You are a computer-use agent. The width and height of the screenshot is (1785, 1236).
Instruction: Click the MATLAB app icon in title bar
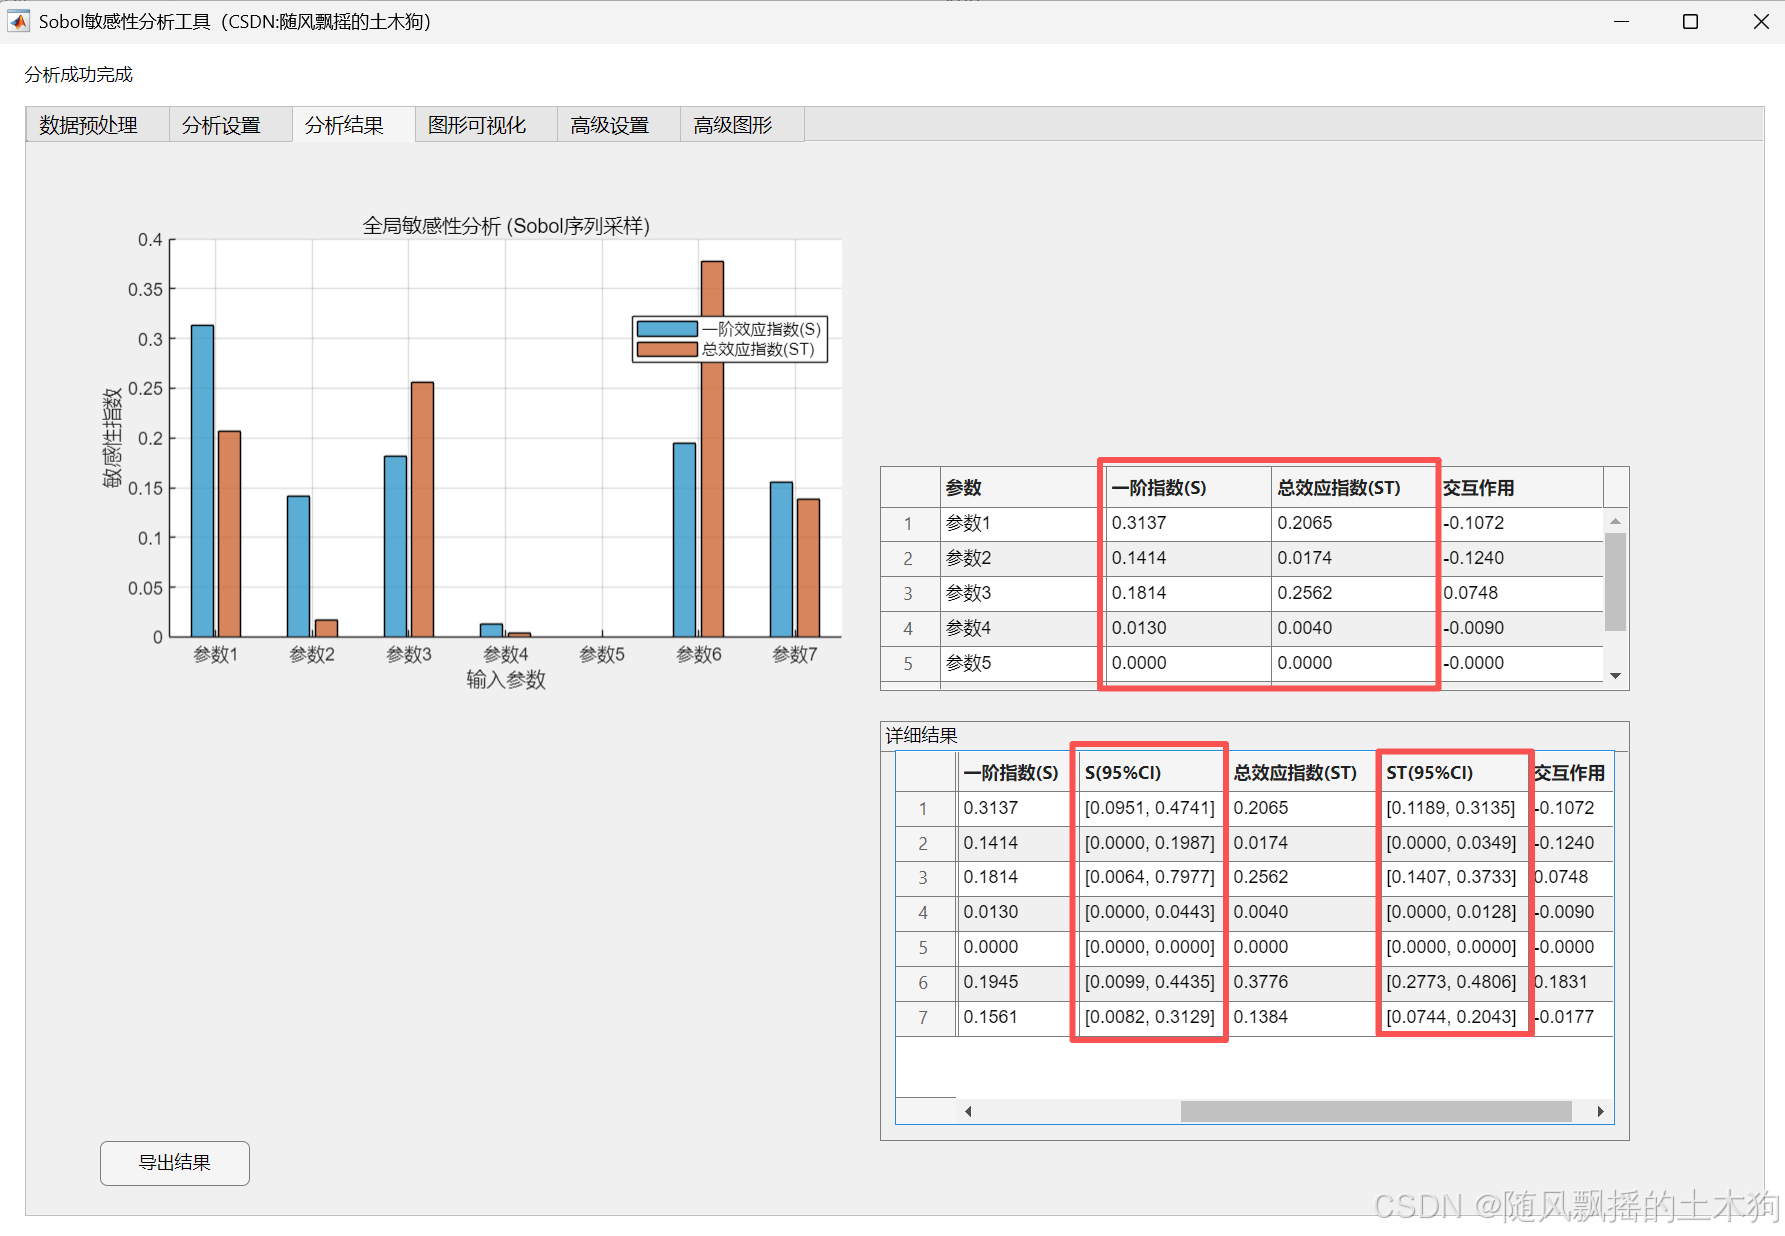click(x=19, y=21)
